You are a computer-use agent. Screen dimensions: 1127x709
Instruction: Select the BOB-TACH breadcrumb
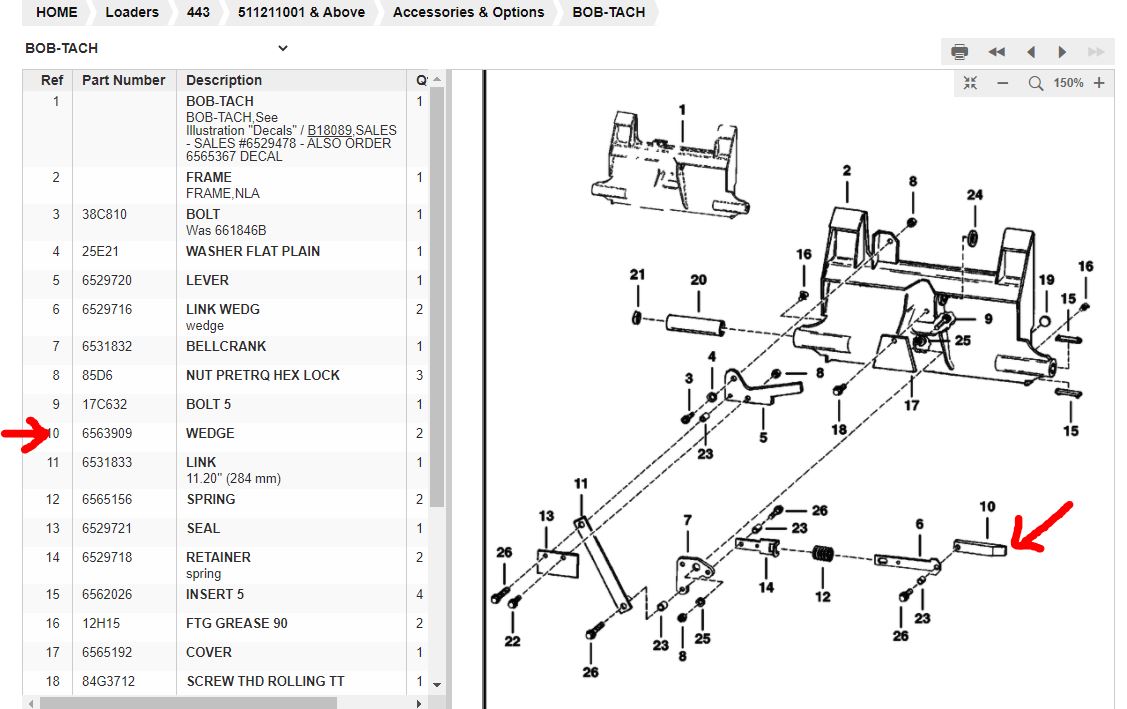point(609,12)
